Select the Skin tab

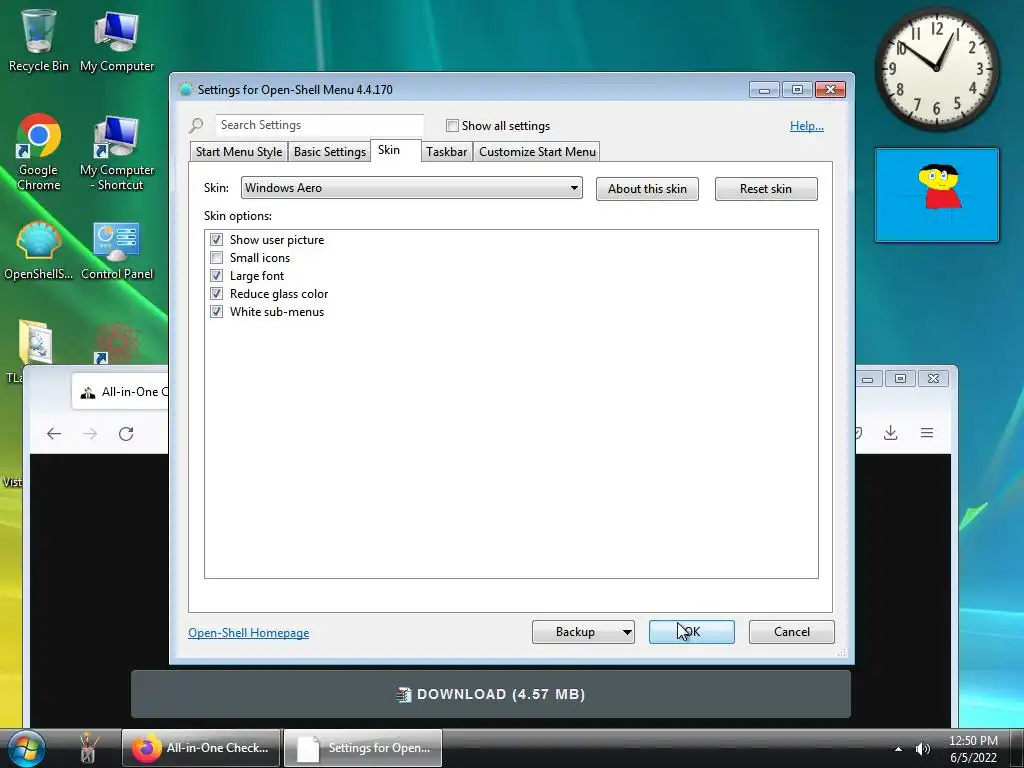pyautogui.click(x=396, y=150)
